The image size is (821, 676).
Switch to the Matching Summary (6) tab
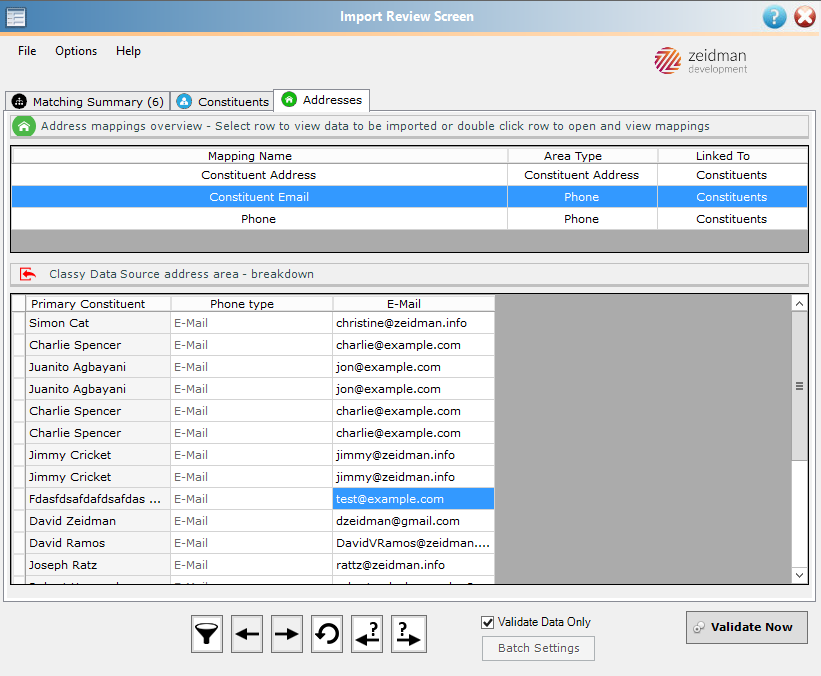[88, 101]
